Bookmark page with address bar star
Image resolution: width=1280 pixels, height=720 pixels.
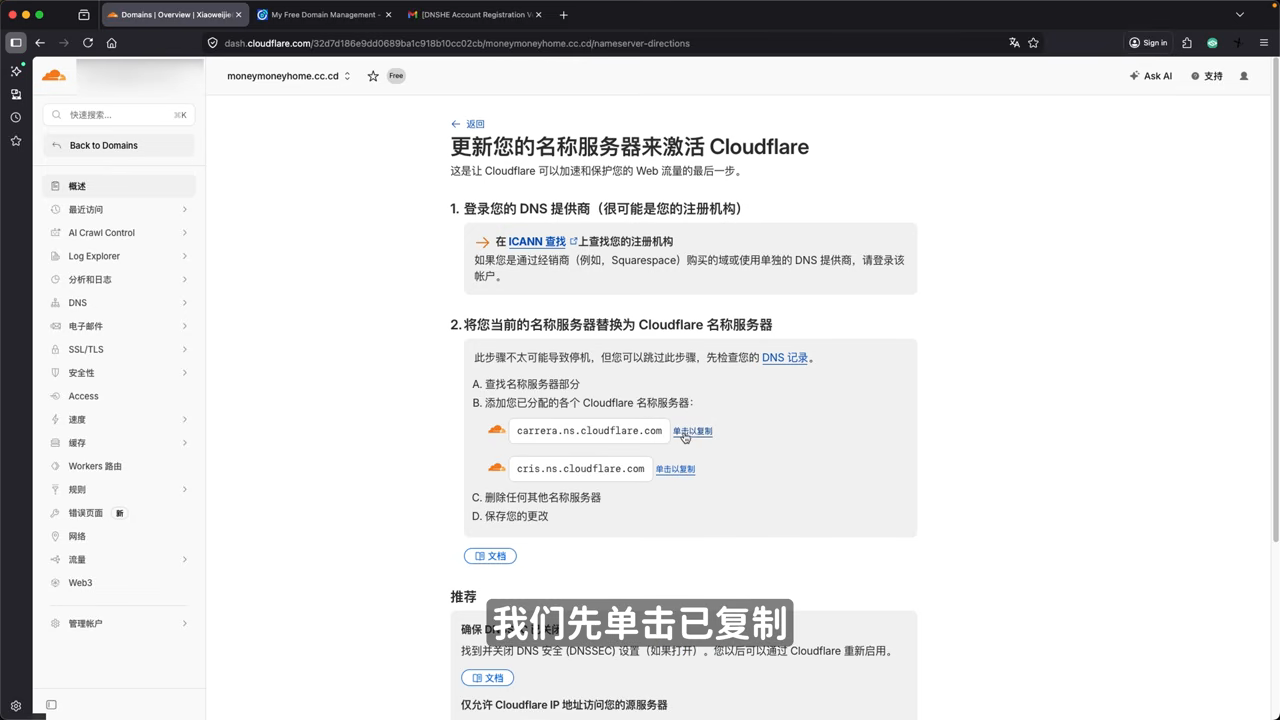point(1034,43)
